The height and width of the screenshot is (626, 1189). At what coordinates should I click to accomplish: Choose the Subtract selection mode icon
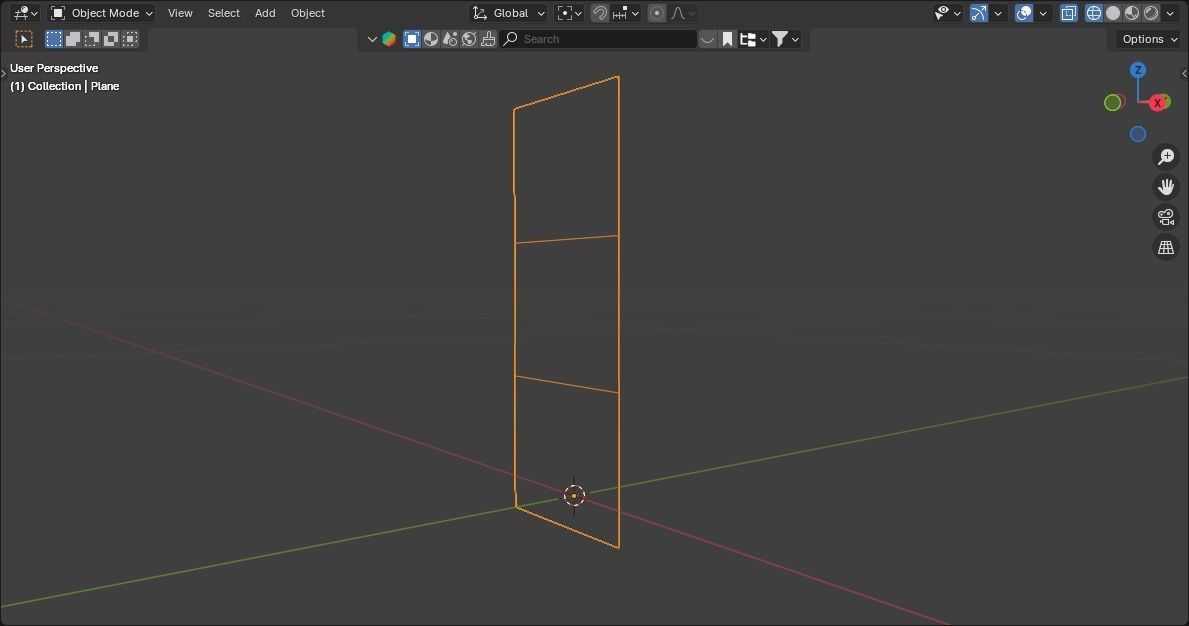[x=92, y=39]
